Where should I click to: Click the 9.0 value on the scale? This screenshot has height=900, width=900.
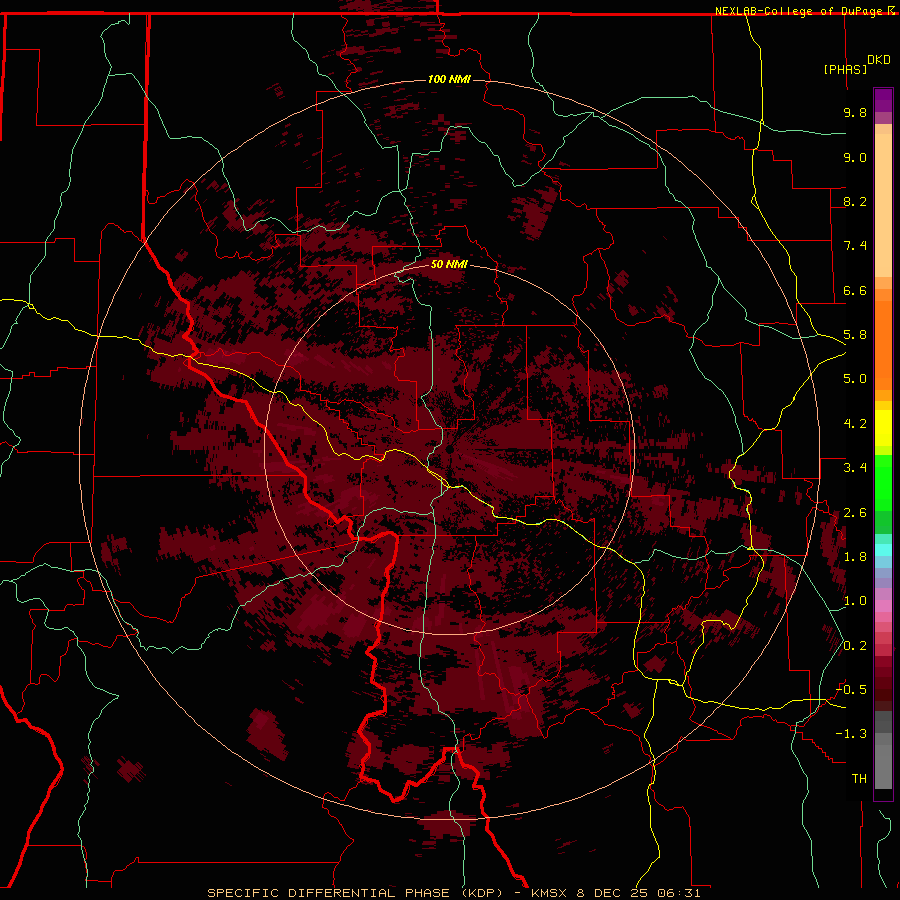point(855,157)
